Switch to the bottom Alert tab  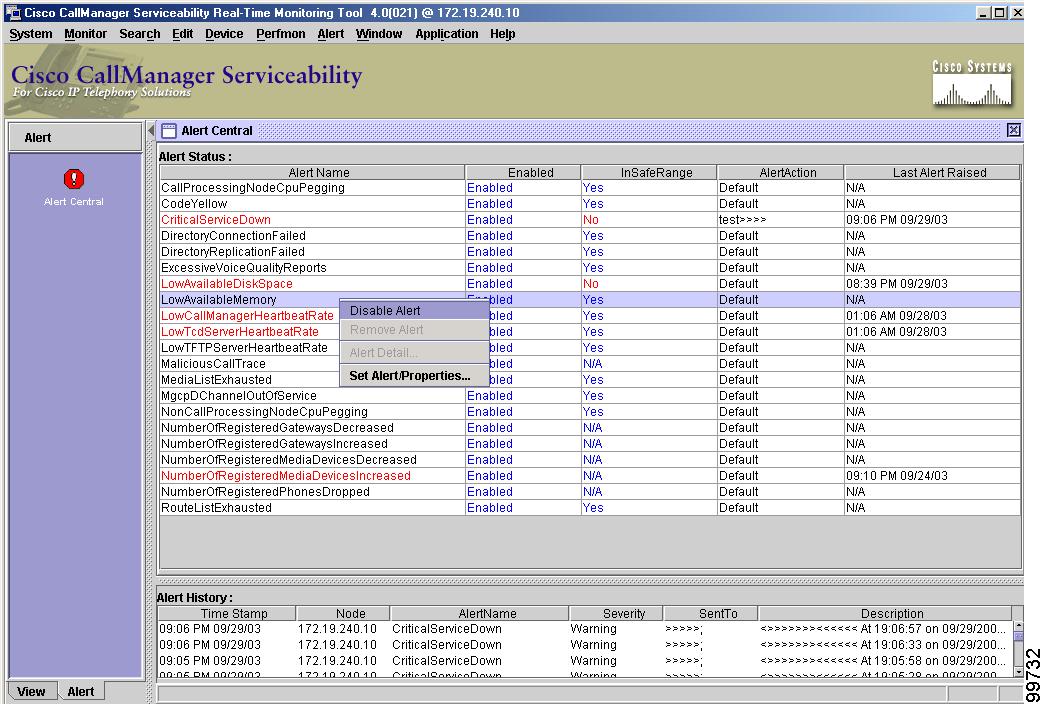point(81,691)
